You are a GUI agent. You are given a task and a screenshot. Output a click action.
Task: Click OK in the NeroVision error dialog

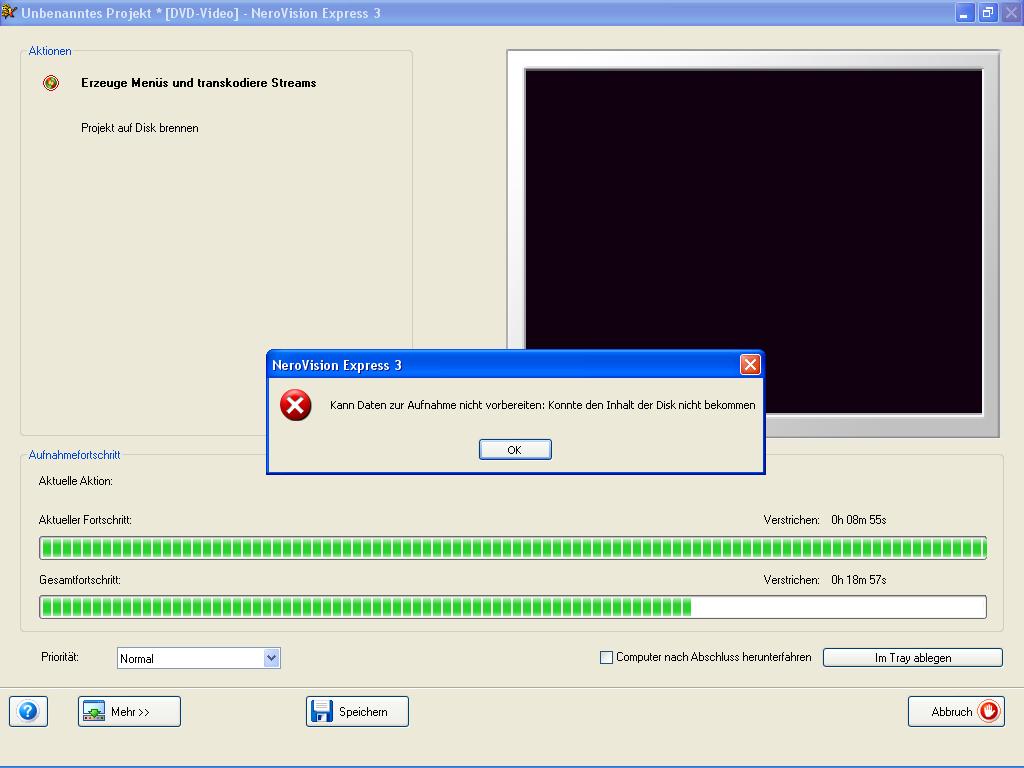click(x=515, y=449)
